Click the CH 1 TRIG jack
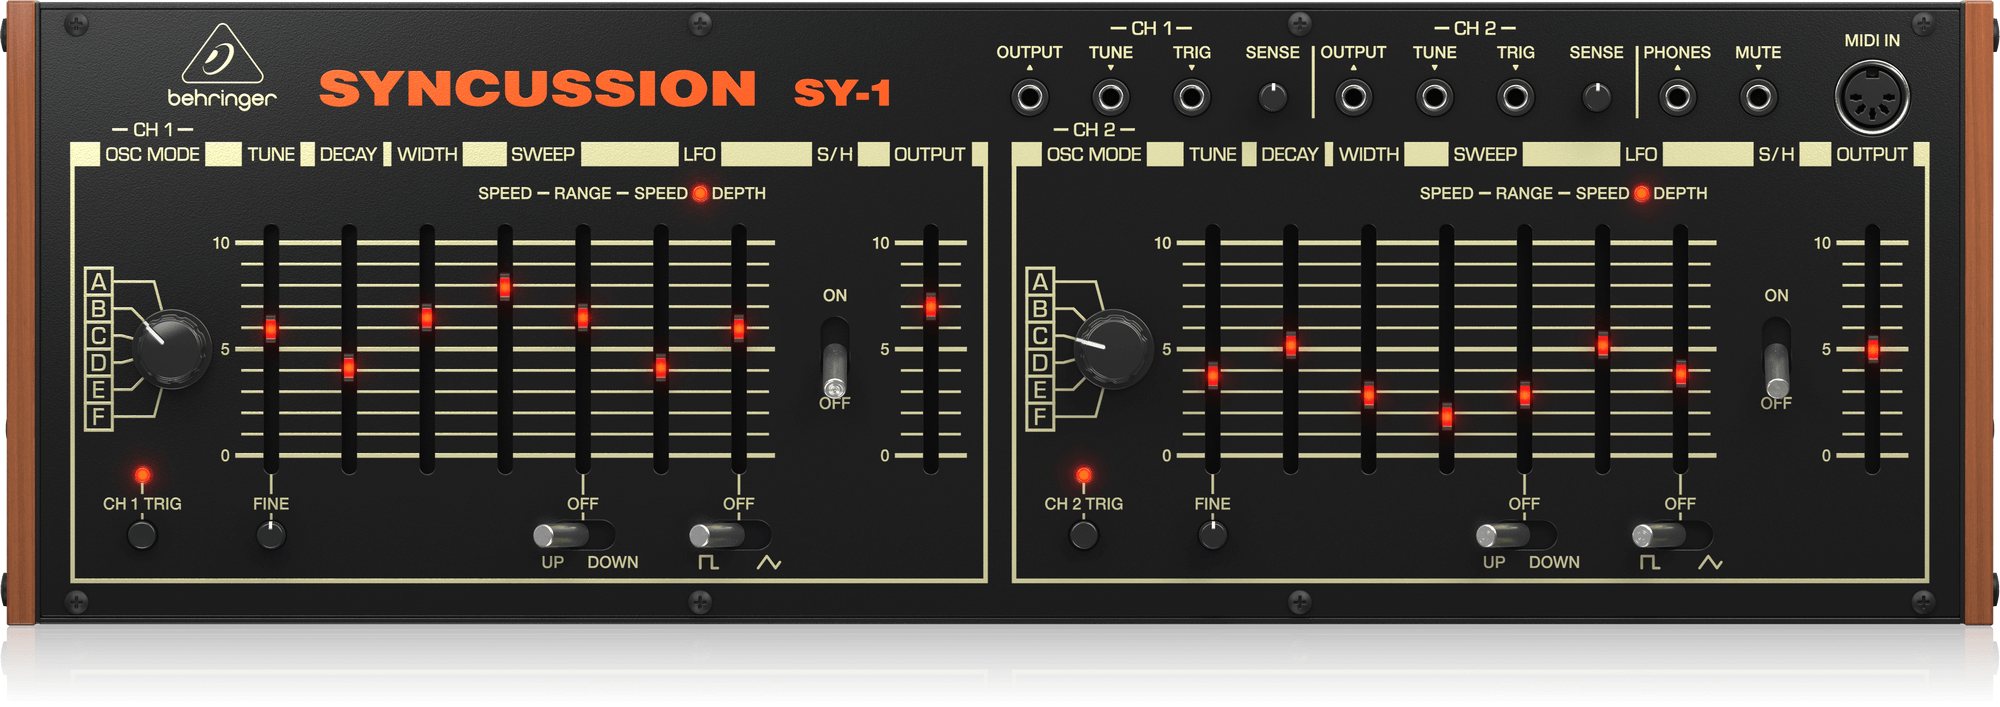 [1191, 98]
